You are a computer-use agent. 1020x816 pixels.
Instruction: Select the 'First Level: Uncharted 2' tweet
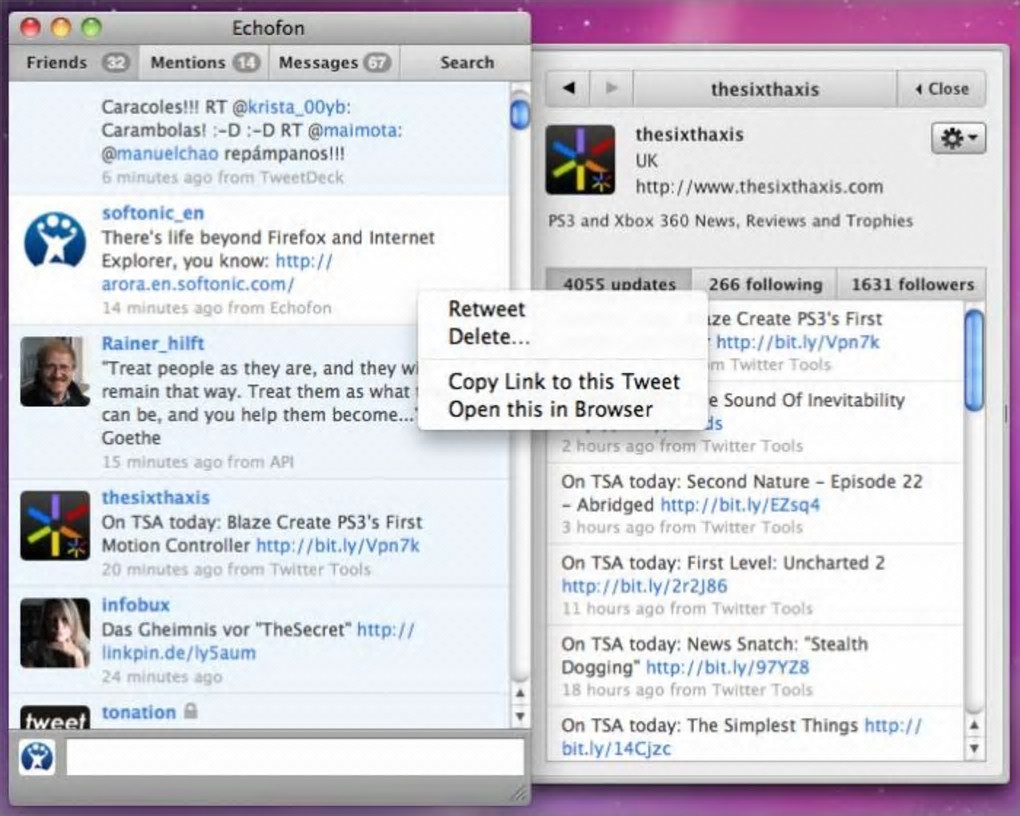tap(755, 585)
